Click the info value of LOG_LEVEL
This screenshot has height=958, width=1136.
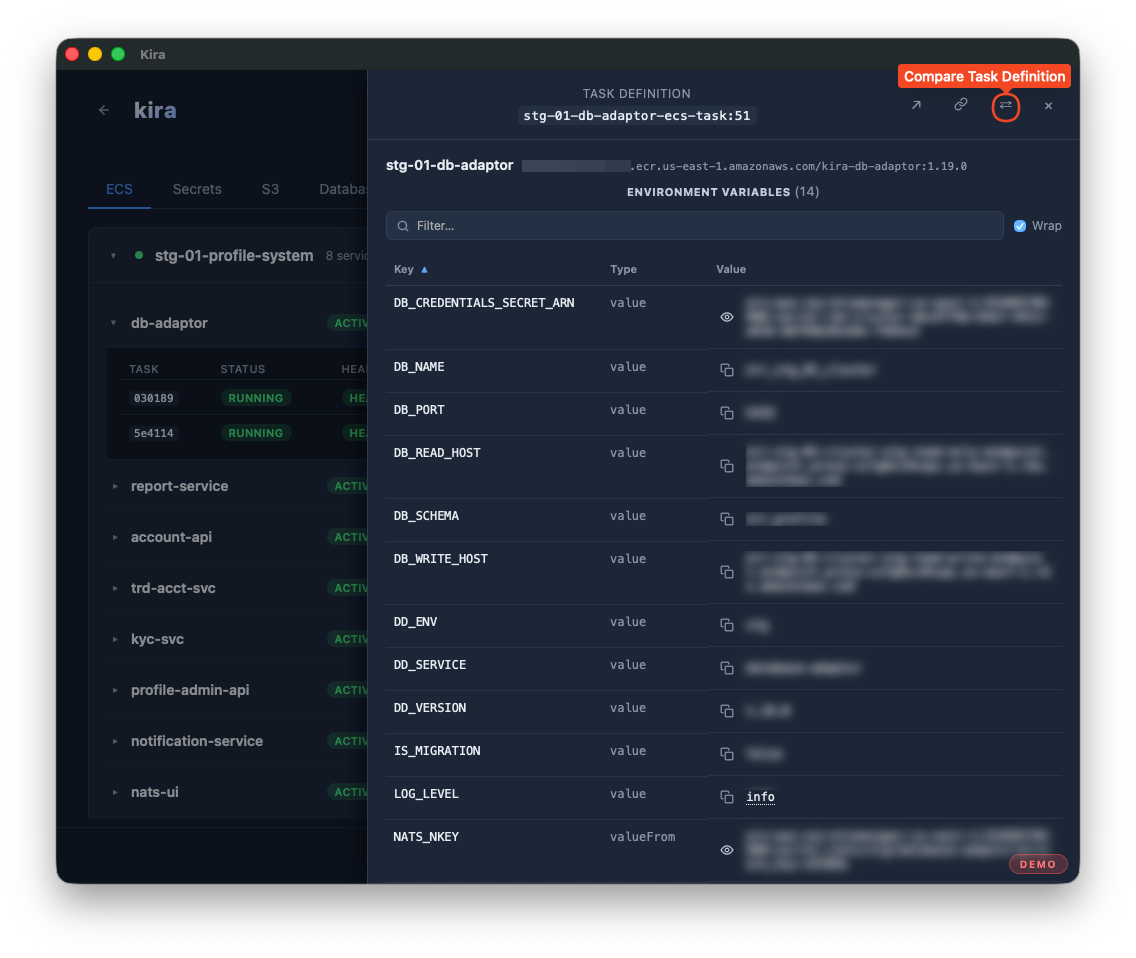point(760,797)
